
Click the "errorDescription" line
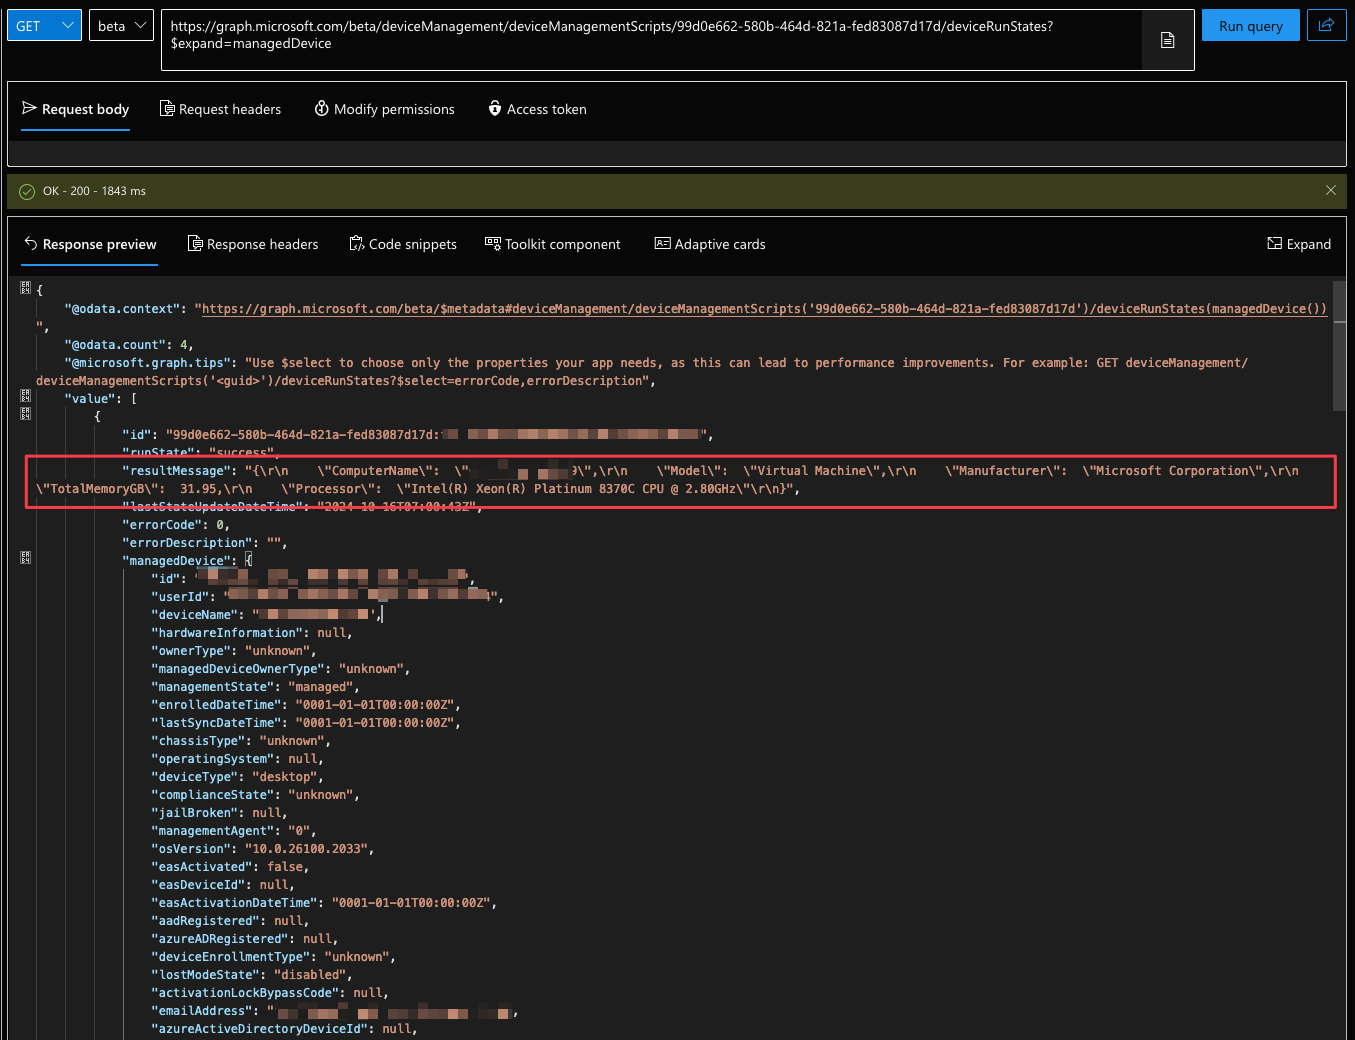click(205, 543)
